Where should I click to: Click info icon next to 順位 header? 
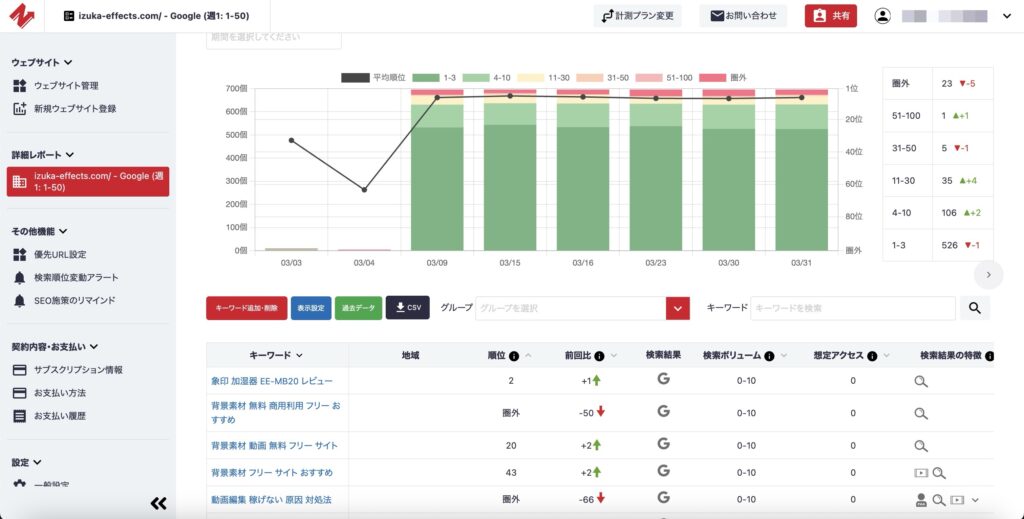point(514,355)
